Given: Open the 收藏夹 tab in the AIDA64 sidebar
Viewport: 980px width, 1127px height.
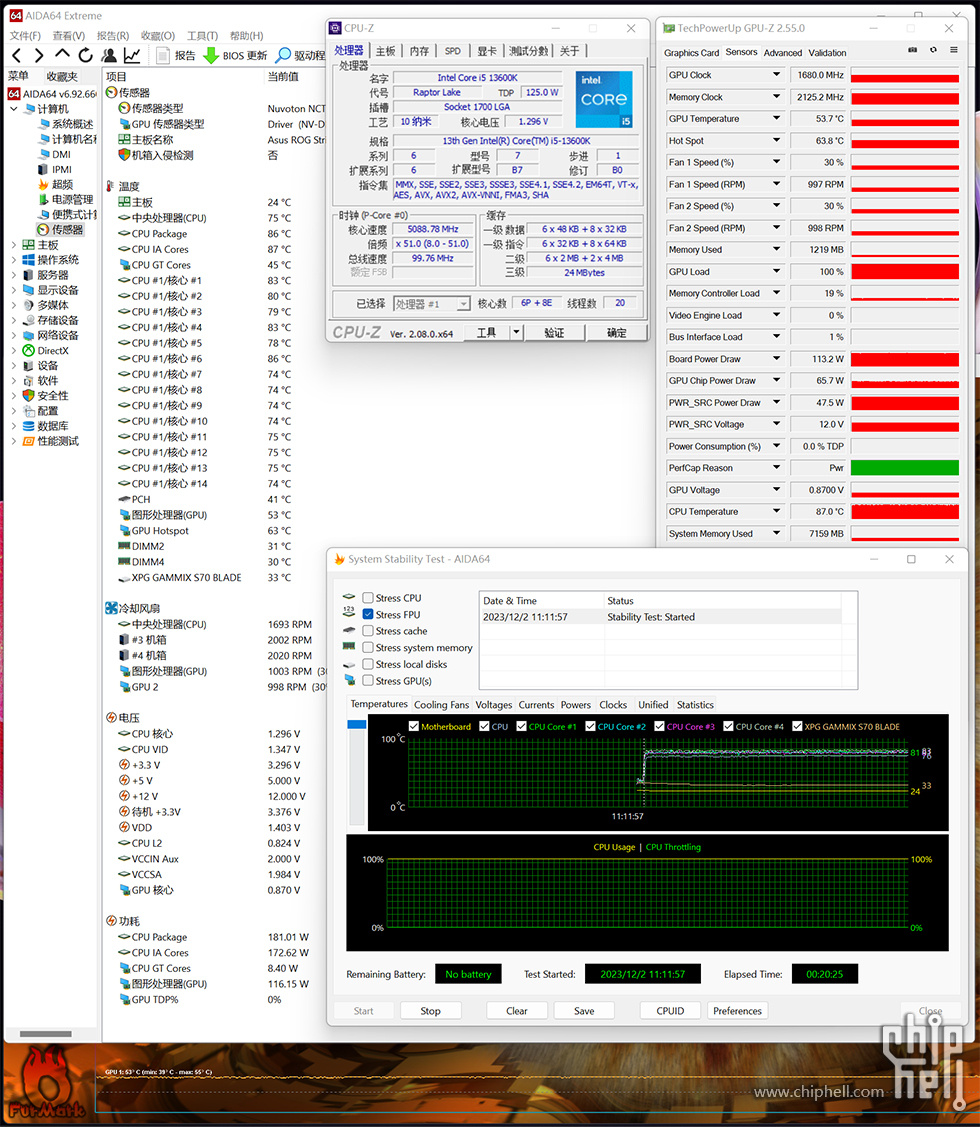Looking at the screenshot, I should [62, 76].
